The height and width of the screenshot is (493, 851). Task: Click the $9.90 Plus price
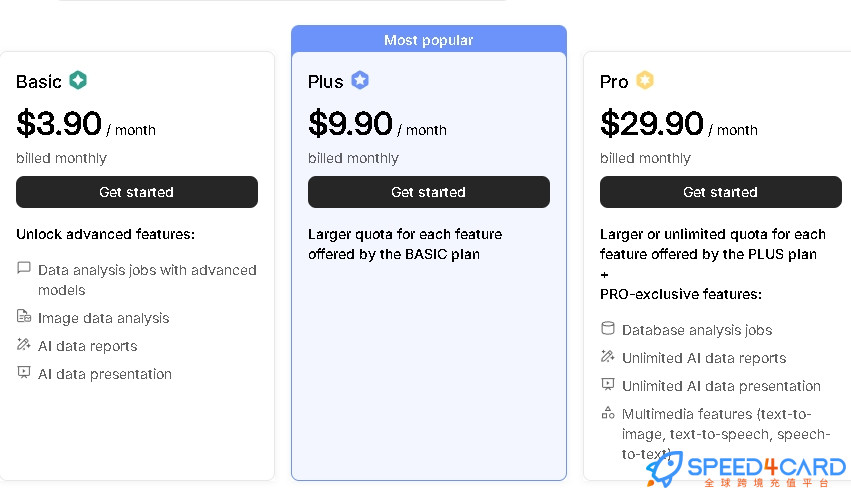350,123
